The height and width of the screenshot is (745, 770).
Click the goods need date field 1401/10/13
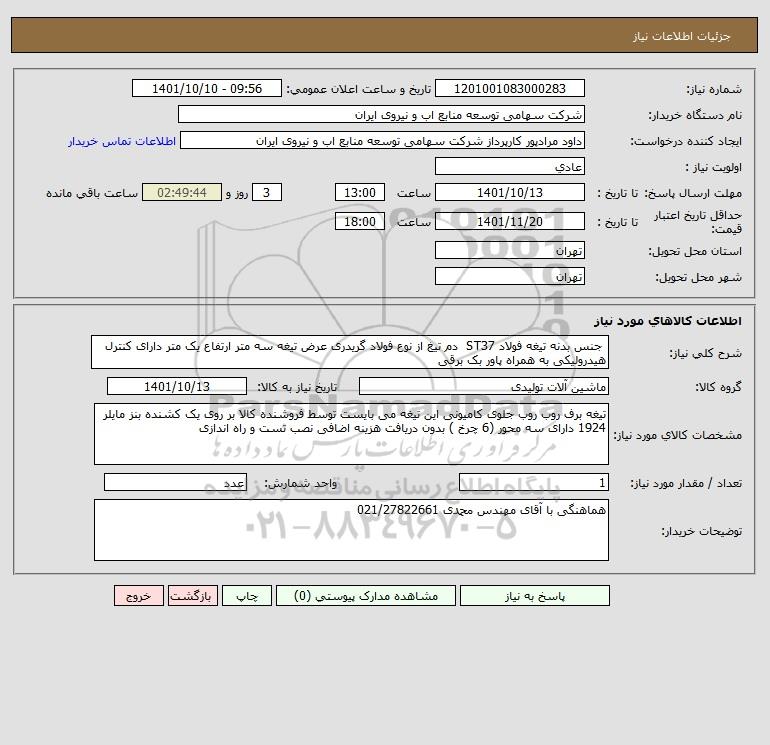click(x=177, y=386)
